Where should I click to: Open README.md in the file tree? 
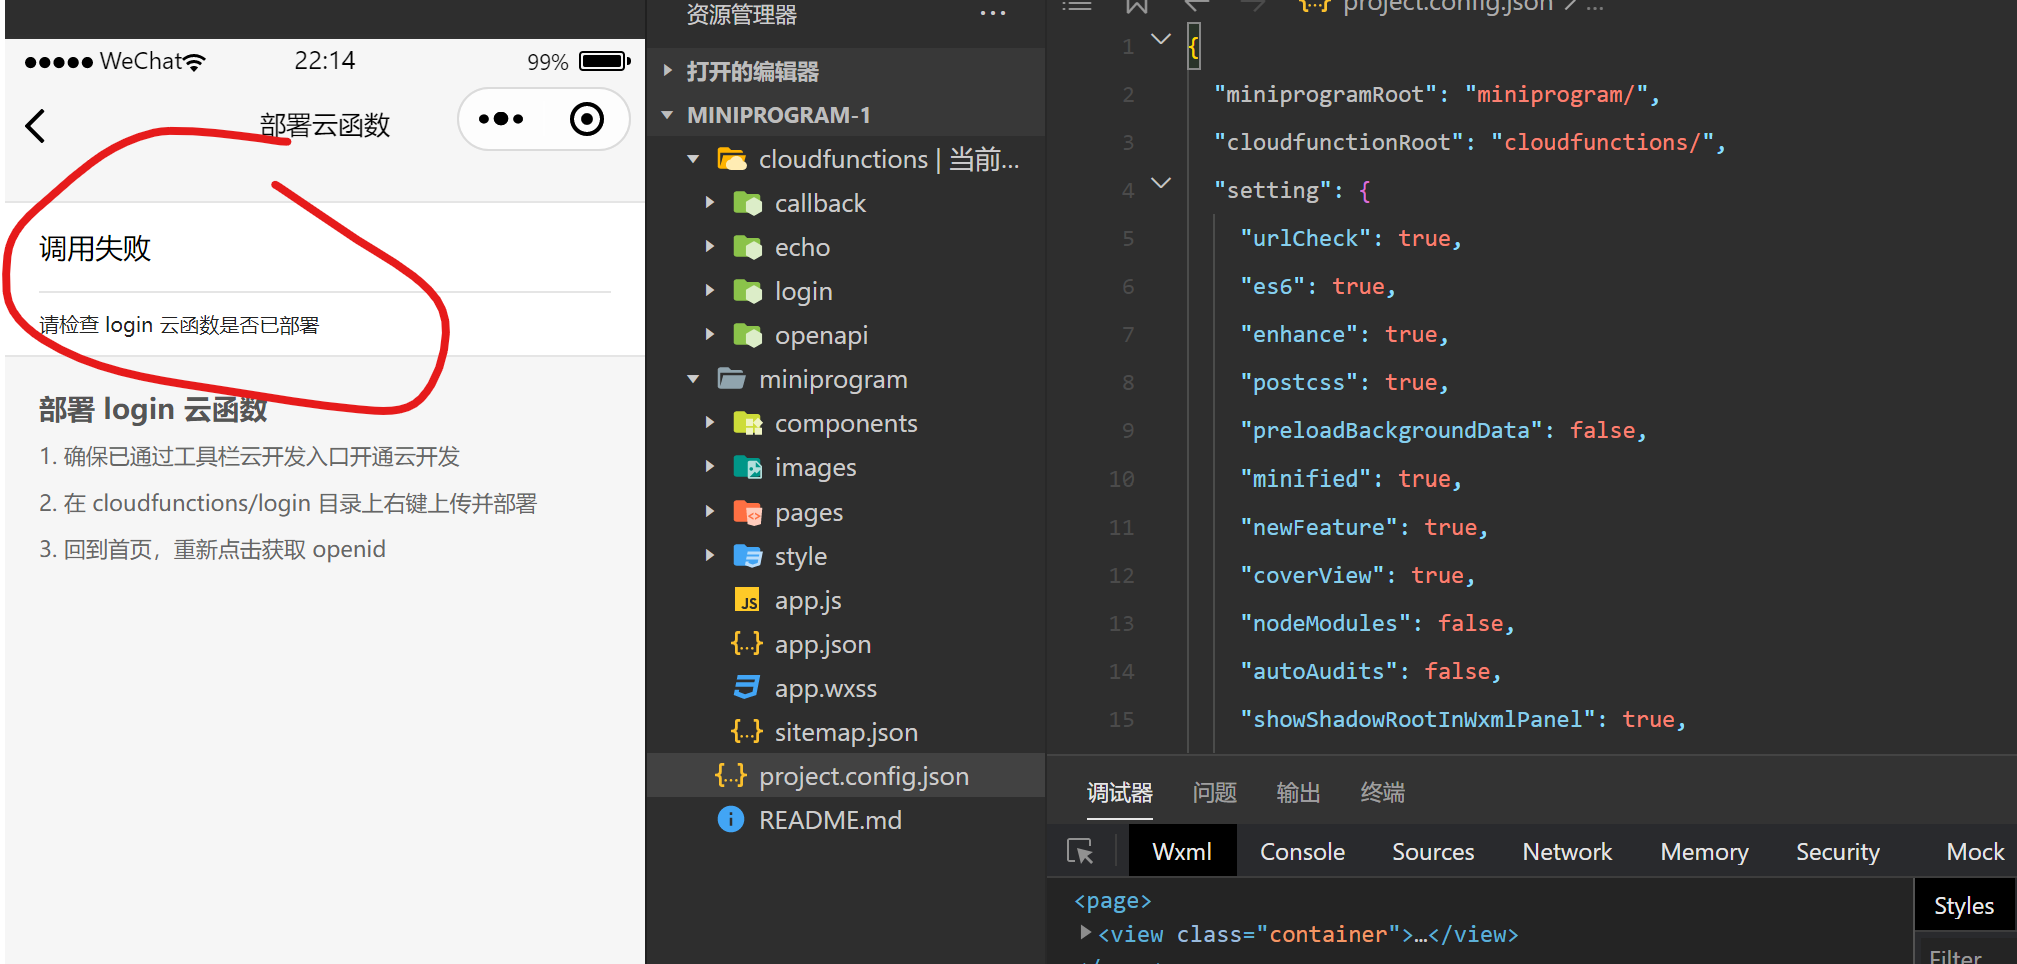click(x=830, y=820)
